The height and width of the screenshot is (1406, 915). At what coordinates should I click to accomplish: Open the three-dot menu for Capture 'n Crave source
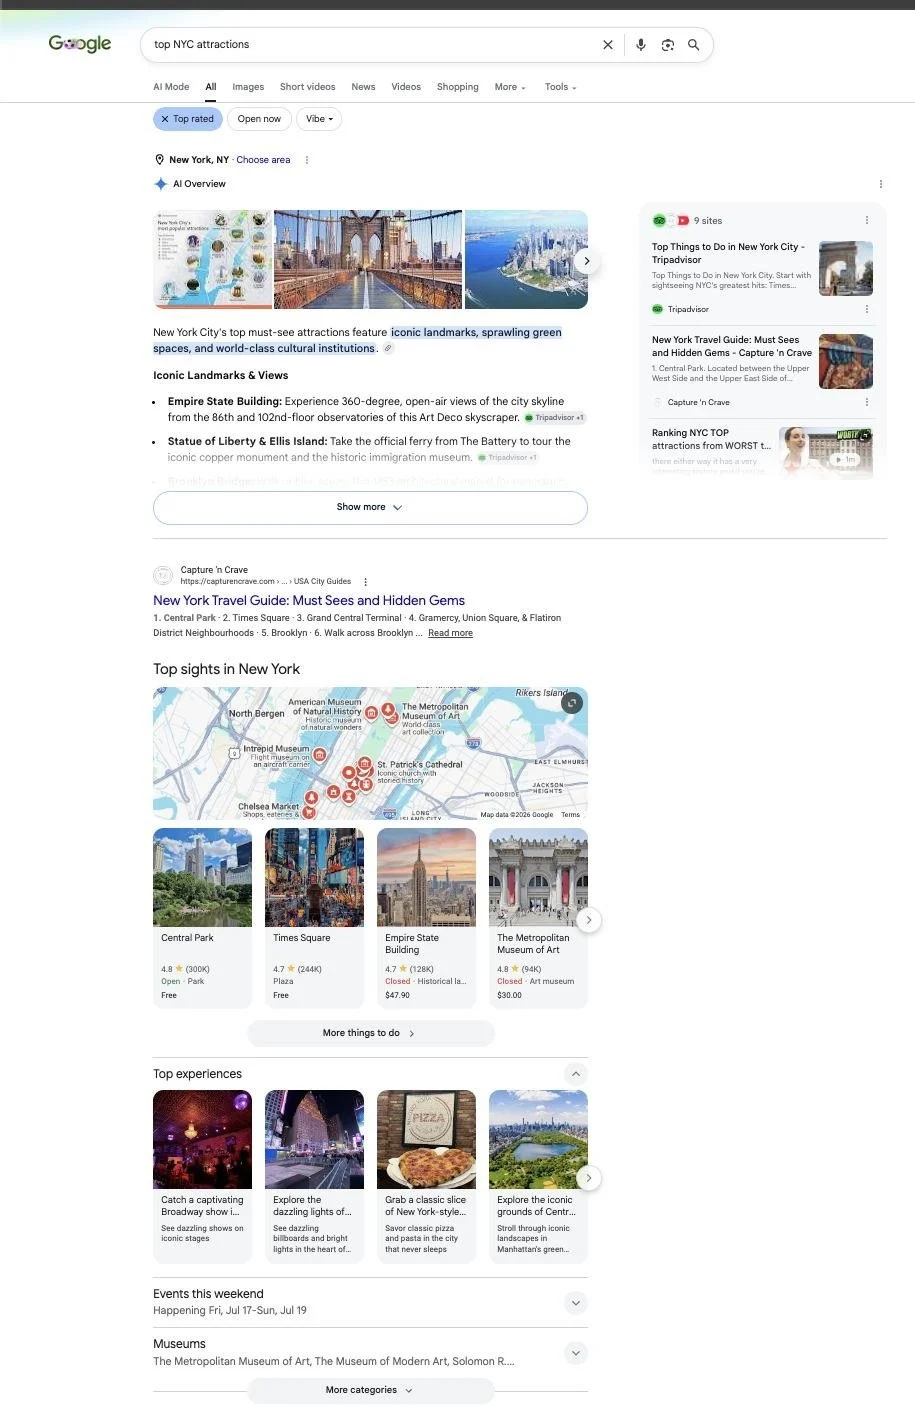pos(867,402)
